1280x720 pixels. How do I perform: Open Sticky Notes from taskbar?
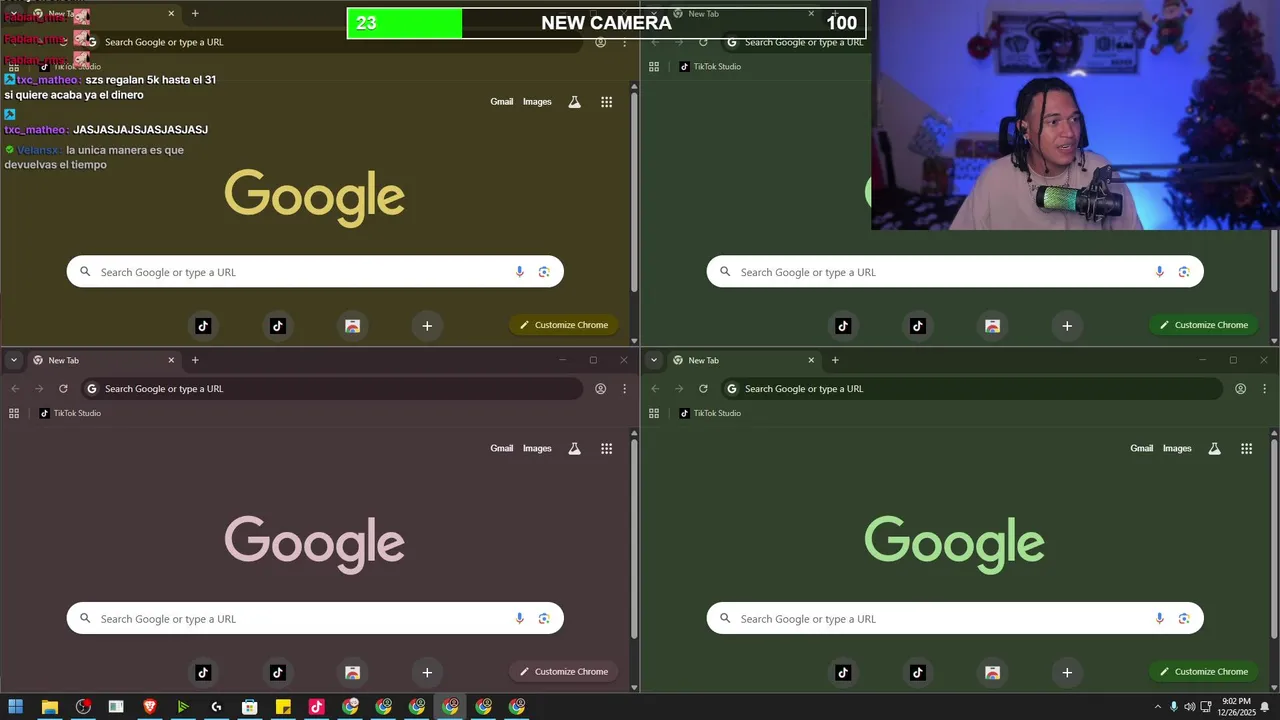click(x=283, y=707)
